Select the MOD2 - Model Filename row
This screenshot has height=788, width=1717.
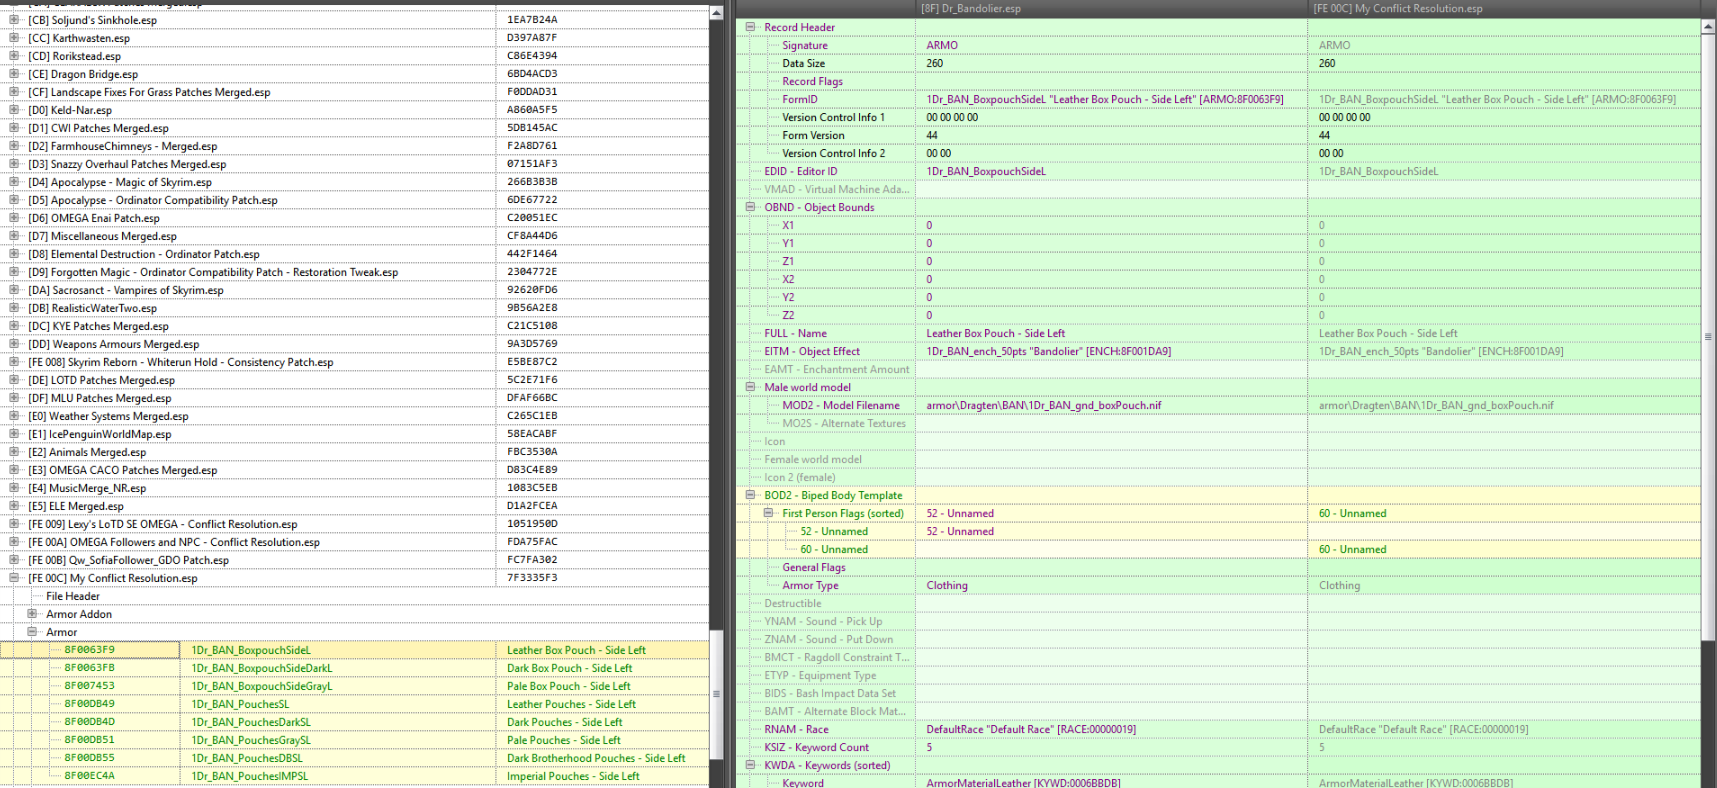coord(841,405)
